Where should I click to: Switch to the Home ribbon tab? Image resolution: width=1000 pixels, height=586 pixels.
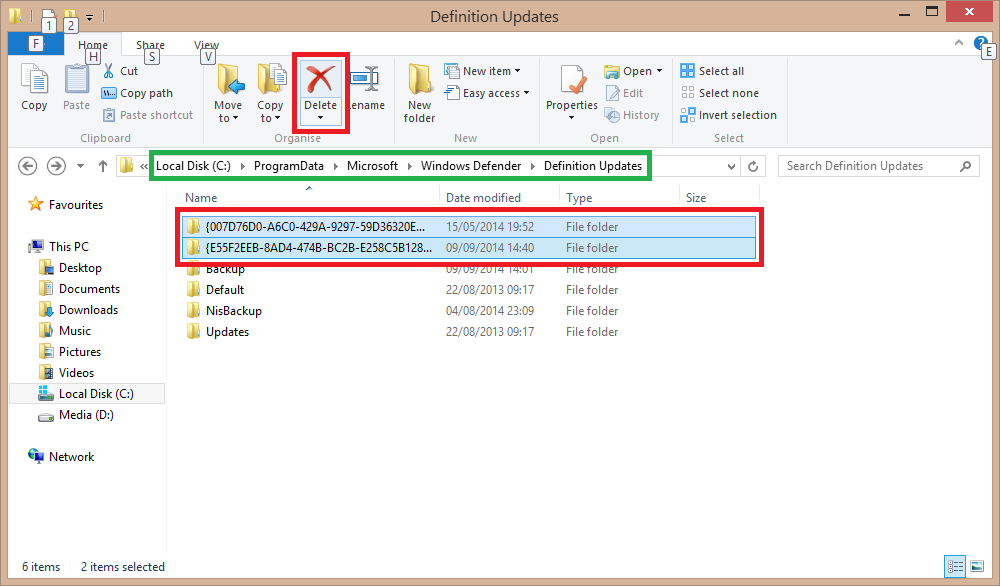[x=92, y=45]
